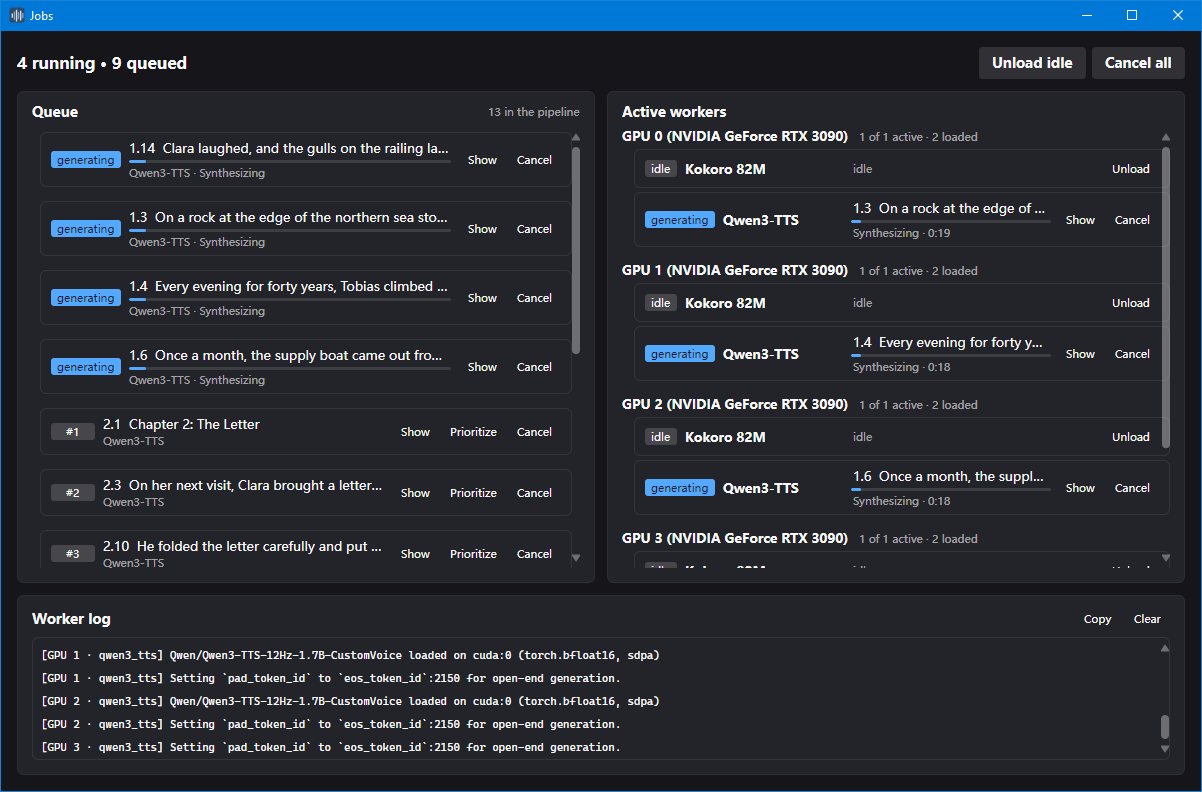Unload Kokoro 82M on GPU 2
The height and width of the screenshot is (792, 1202).
tap(1131, 437)
